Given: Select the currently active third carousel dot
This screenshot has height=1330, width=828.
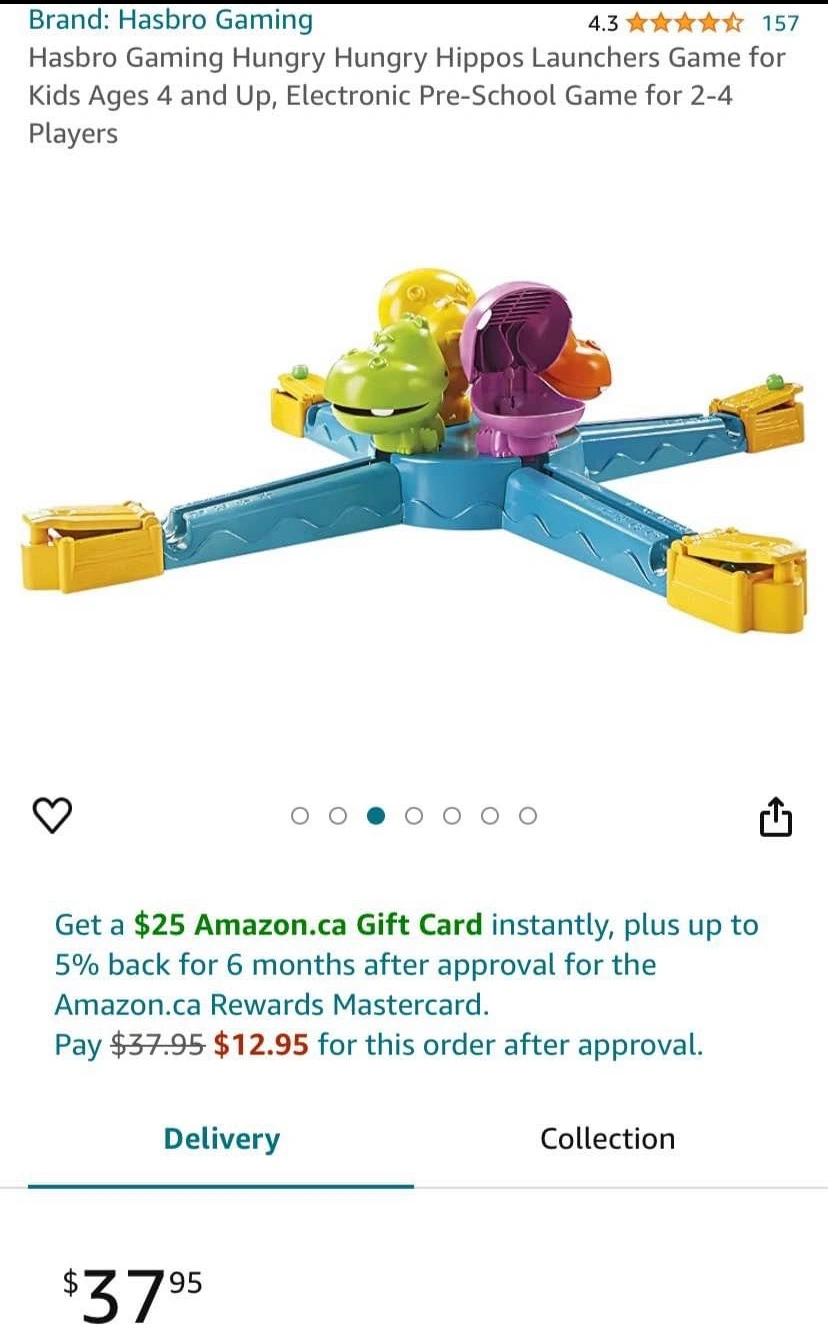Looking at the screenshot, I should tap(376, 816).
